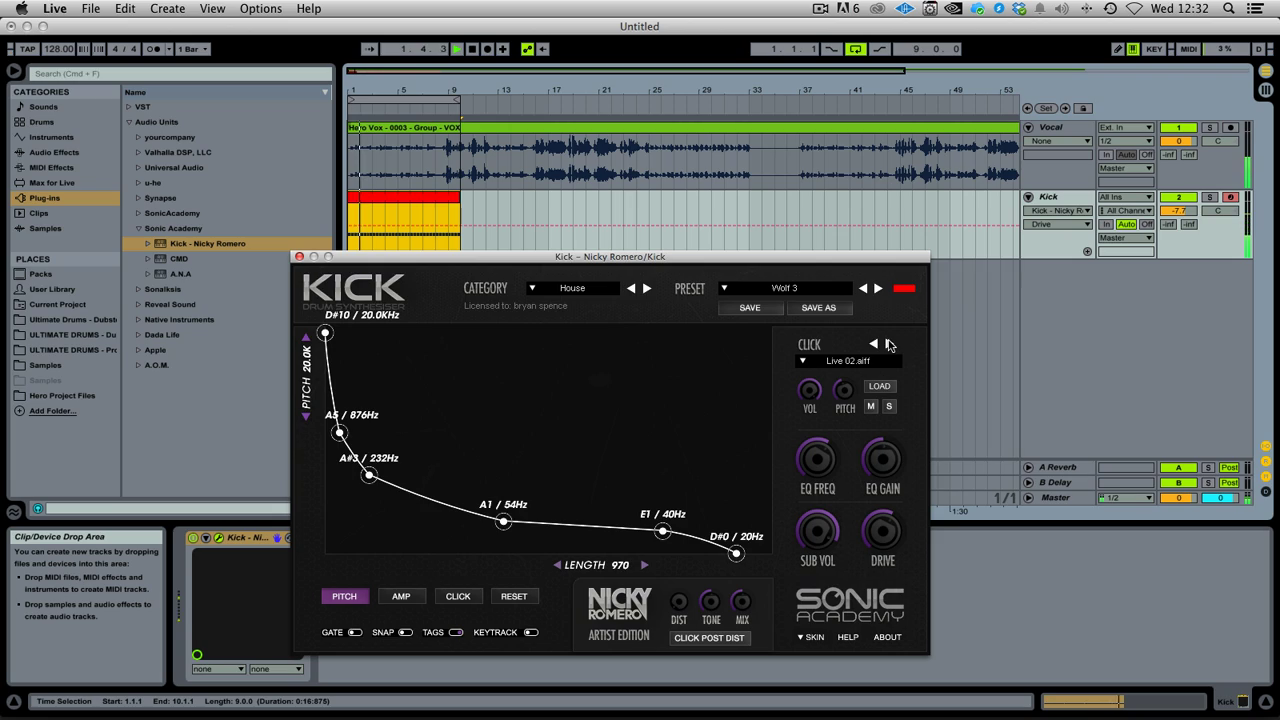The width and height of the screenshot is (1280, 720).
Task: Solo the click layer with S
Action: [x=889, y=406]
